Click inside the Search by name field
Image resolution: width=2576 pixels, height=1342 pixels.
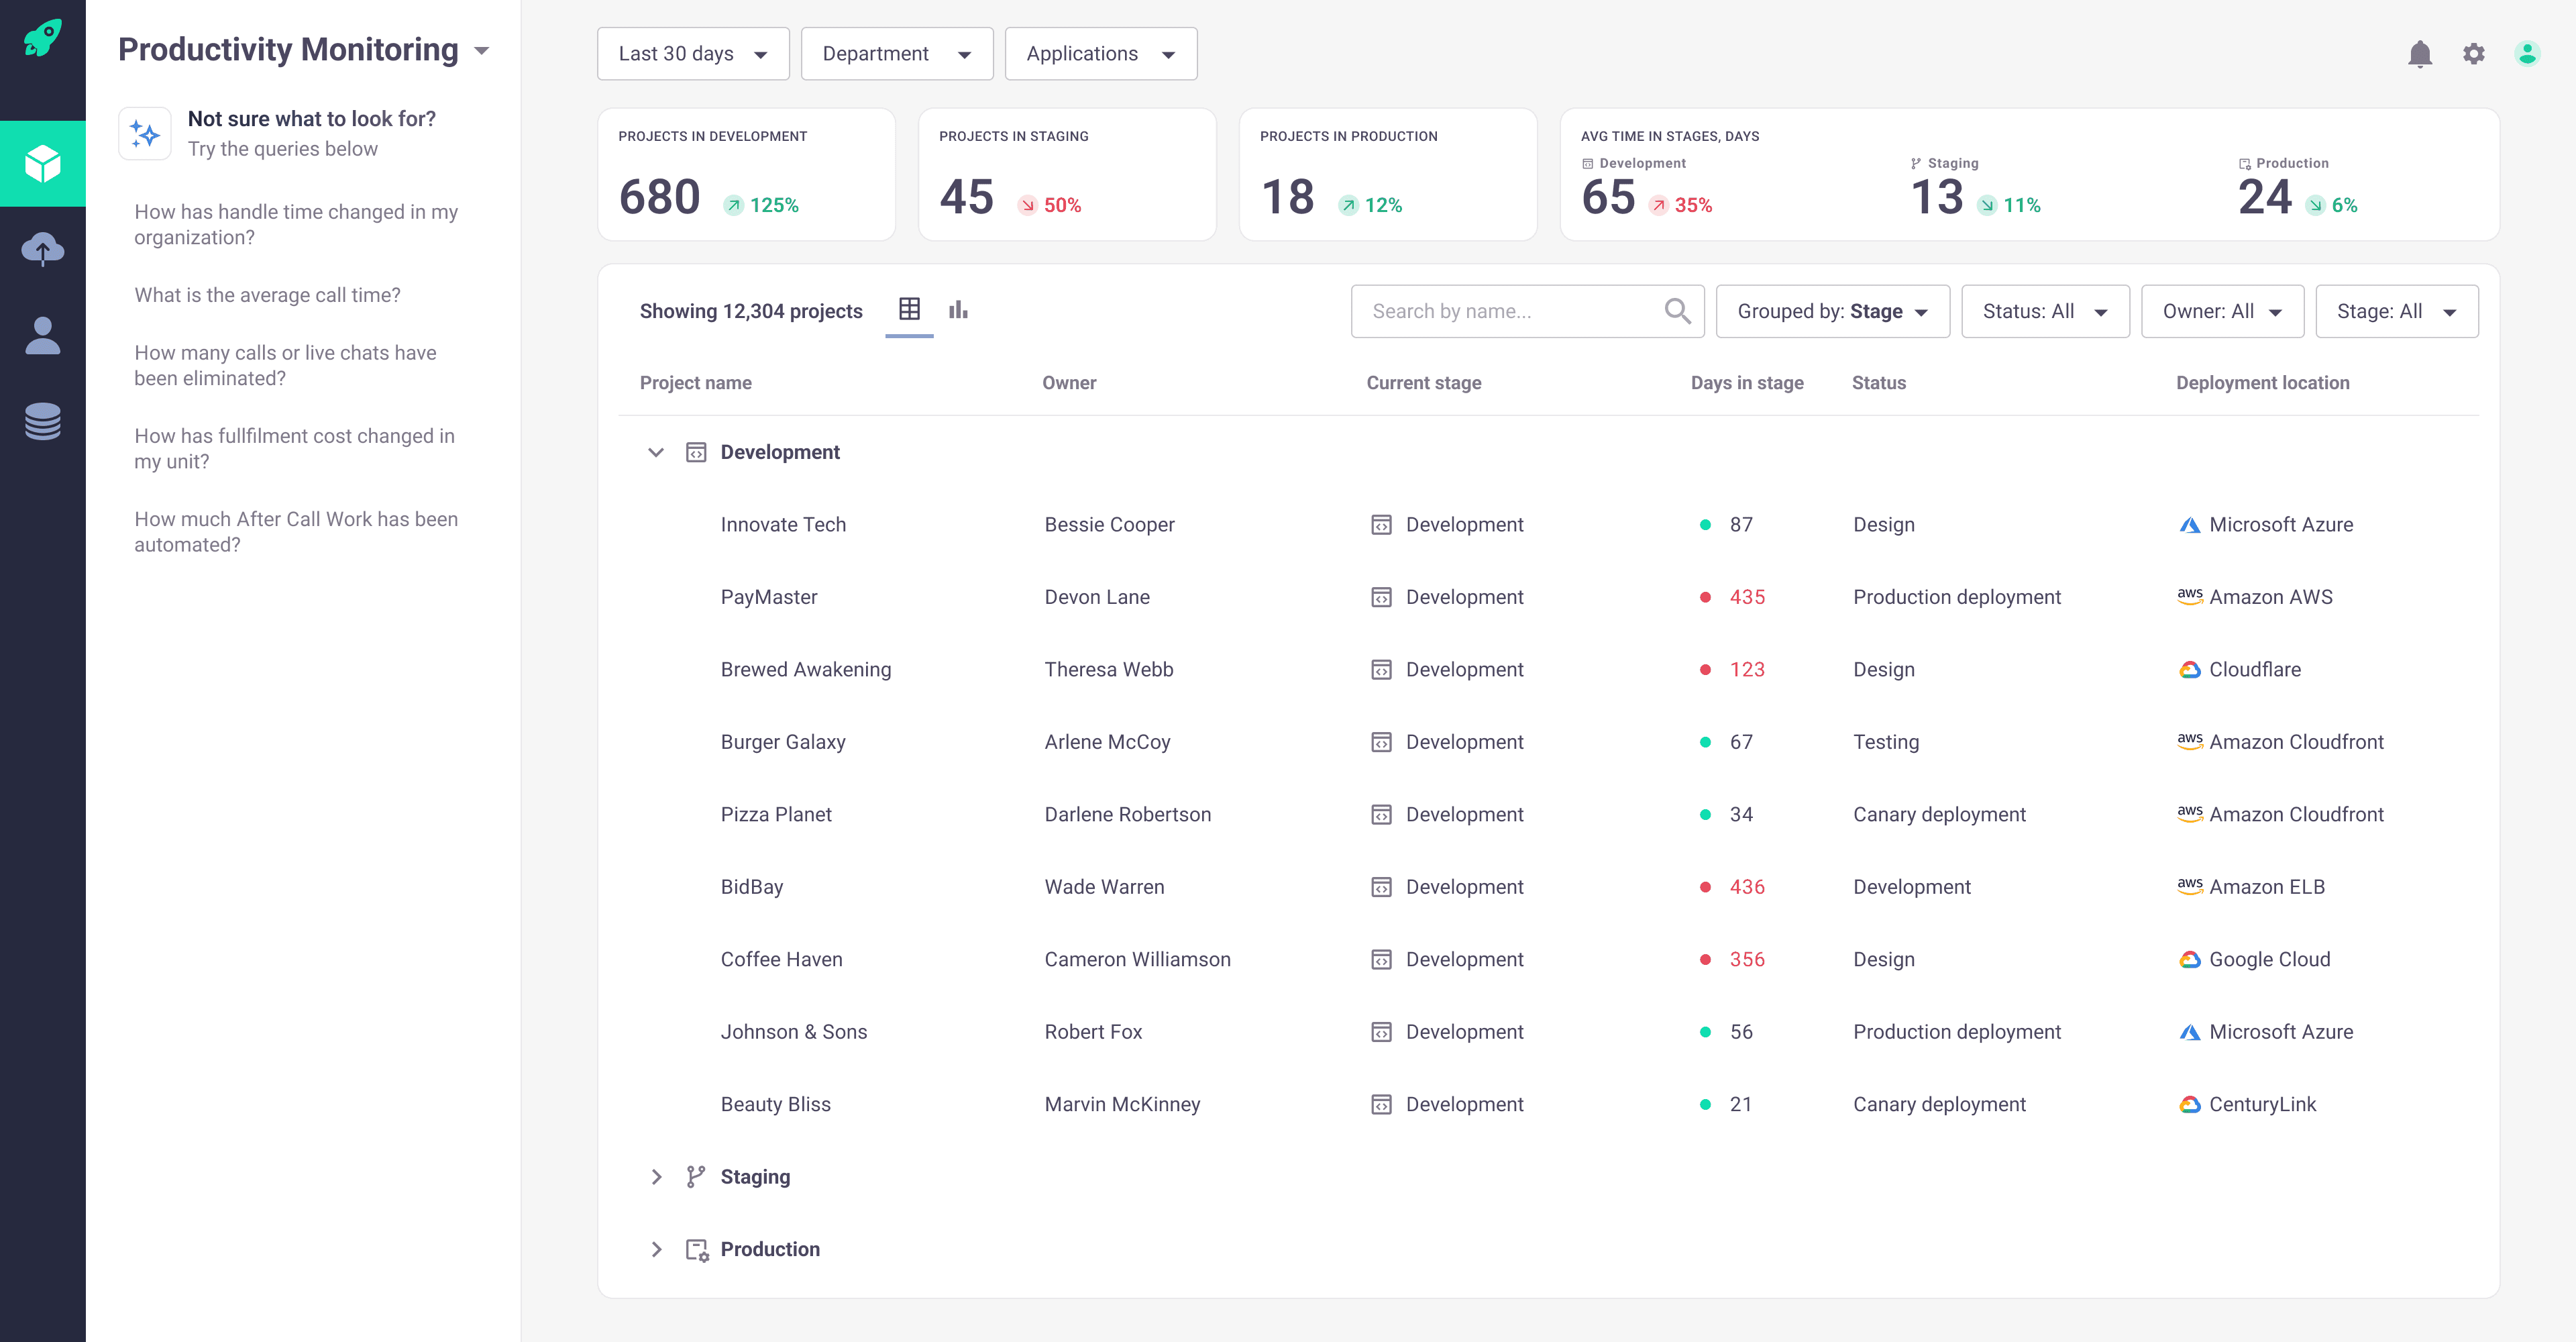coord(1500,311)
